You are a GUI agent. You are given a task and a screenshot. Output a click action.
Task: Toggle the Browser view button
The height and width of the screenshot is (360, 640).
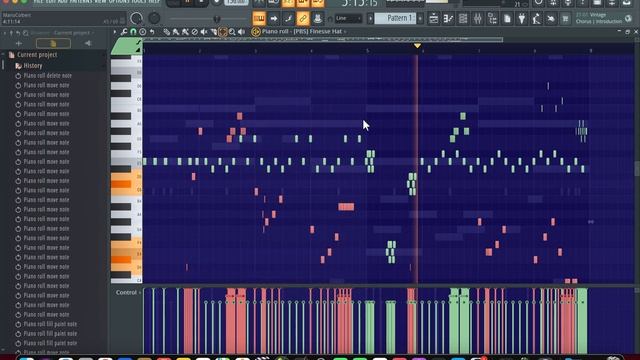point(492,18)
